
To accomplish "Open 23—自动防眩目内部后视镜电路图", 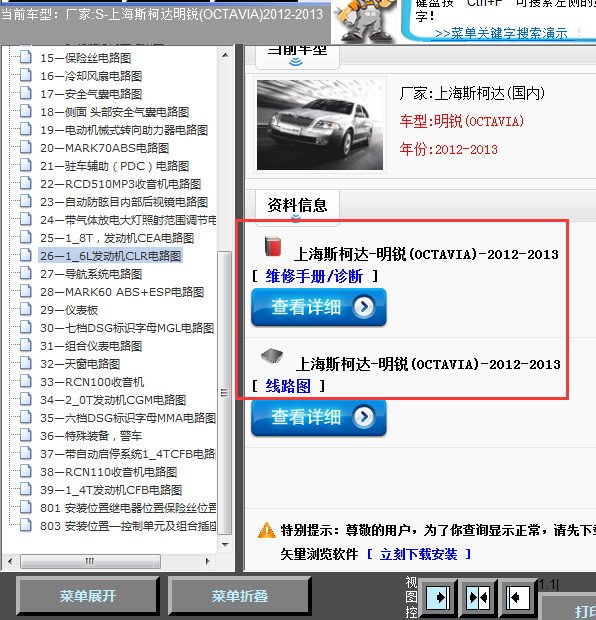I will click(124, 202).
